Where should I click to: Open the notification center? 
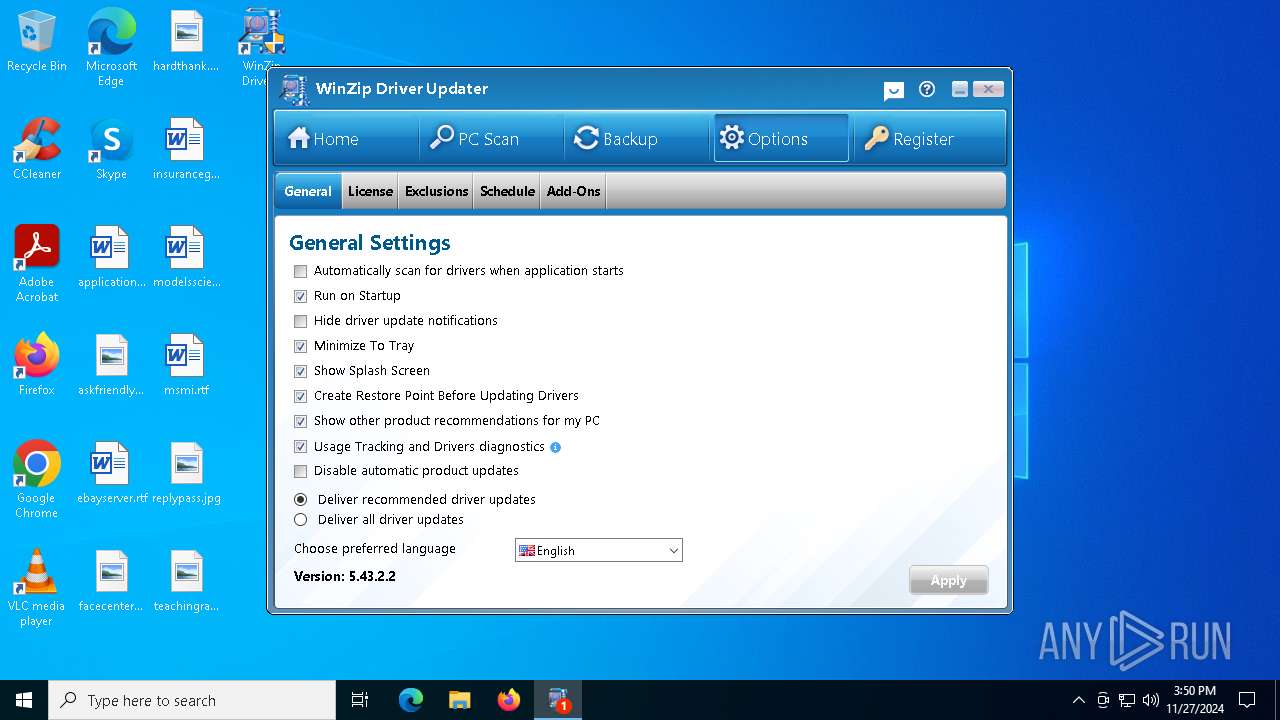tap(1247, 700)
